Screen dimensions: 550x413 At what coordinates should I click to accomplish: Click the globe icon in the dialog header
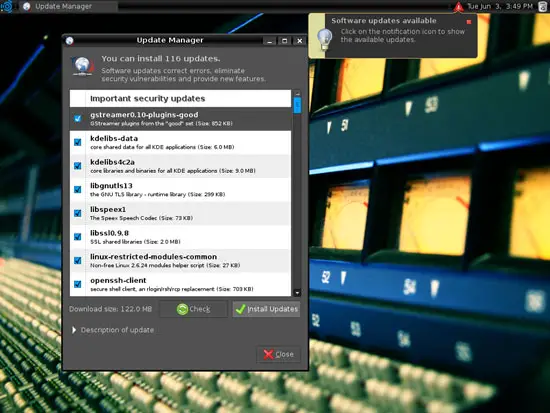coord(83,66)
